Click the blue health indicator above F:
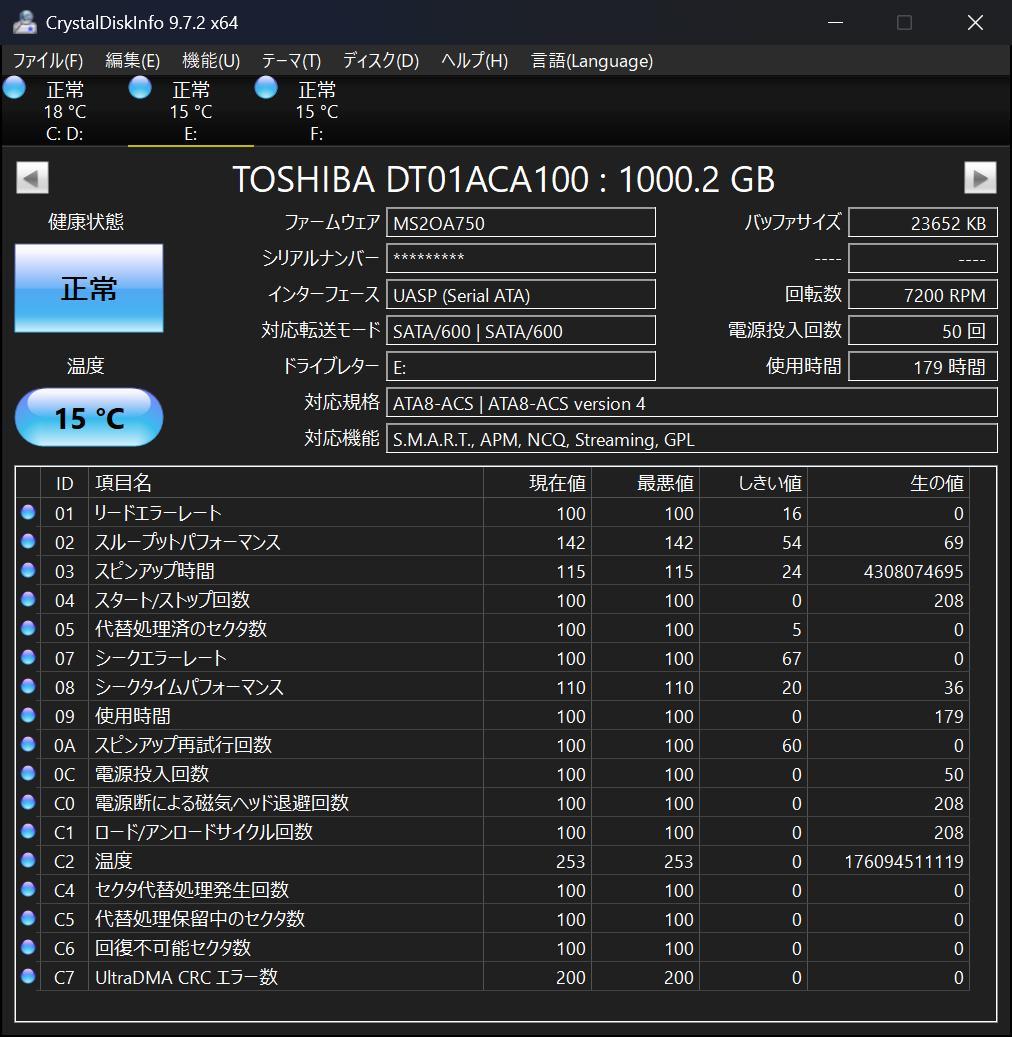The image size is (1012, 1037). (x=266, y=88)
